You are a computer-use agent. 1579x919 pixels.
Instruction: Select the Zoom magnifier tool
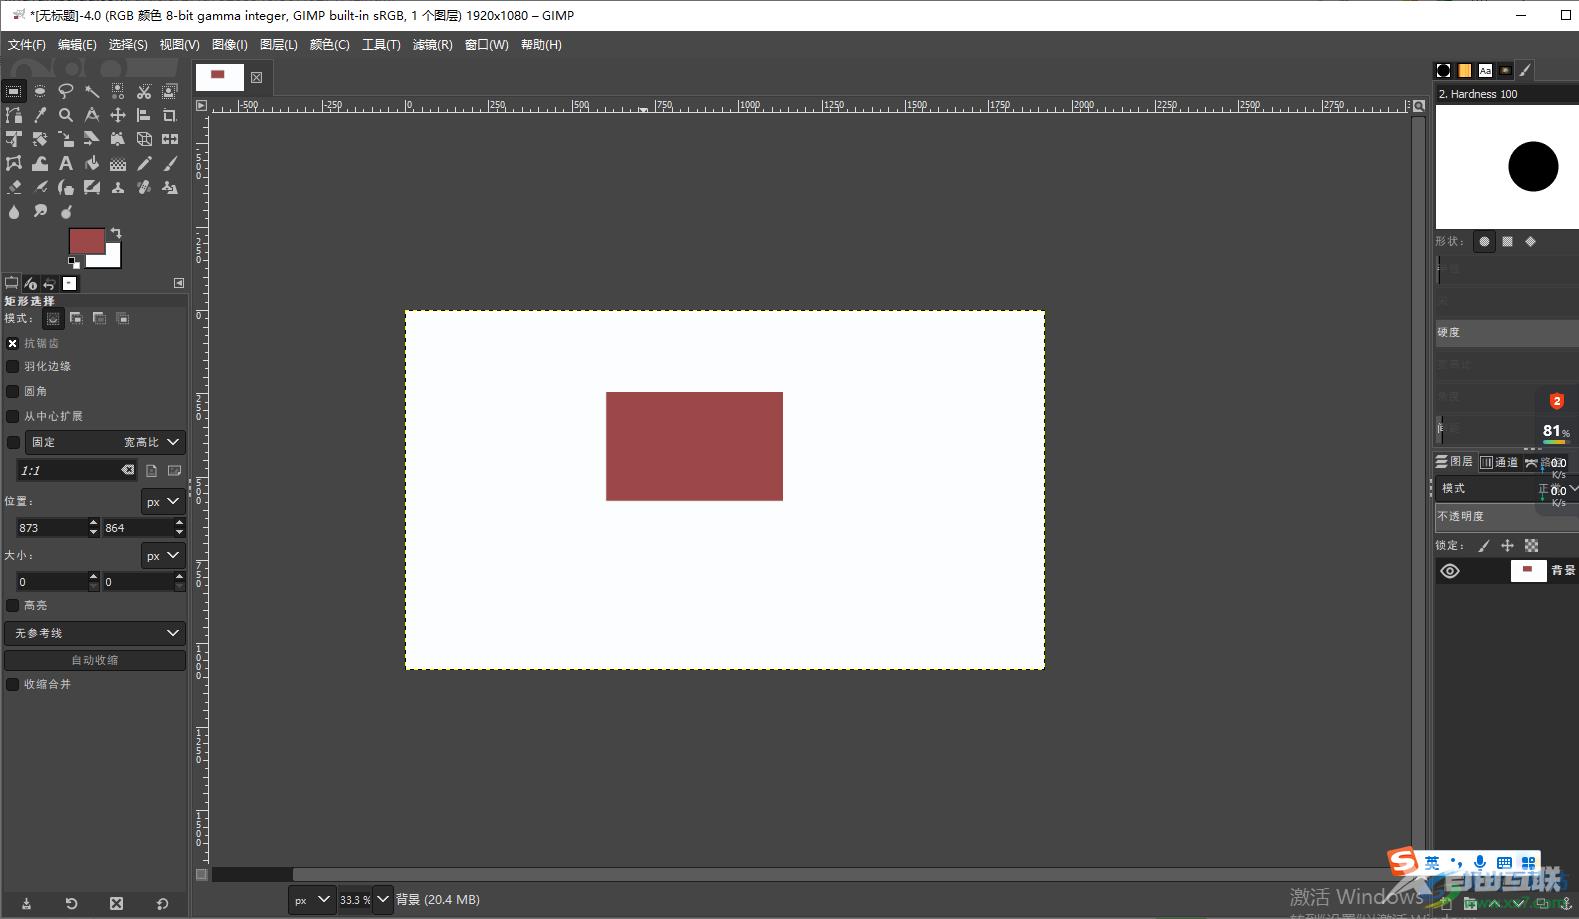[66, 115]
